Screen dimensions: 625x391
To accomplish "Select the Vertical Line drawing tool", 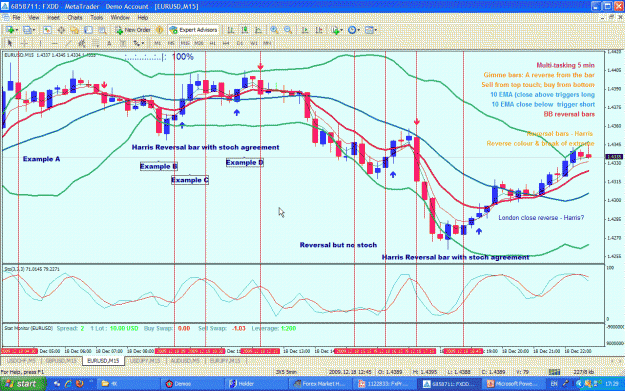I will [40, 43].
